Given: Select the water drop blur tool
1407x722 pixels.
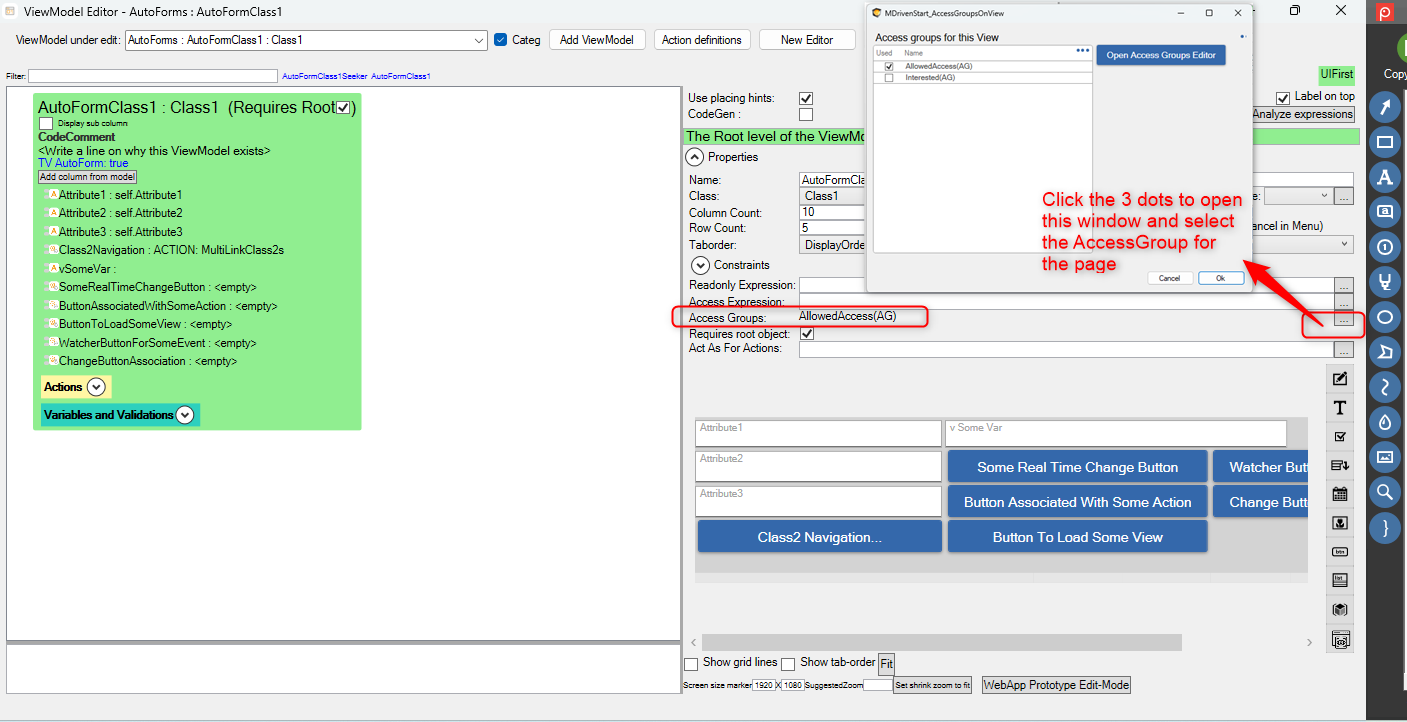Looking at the screenshot, I should (x=1385, y=422).
